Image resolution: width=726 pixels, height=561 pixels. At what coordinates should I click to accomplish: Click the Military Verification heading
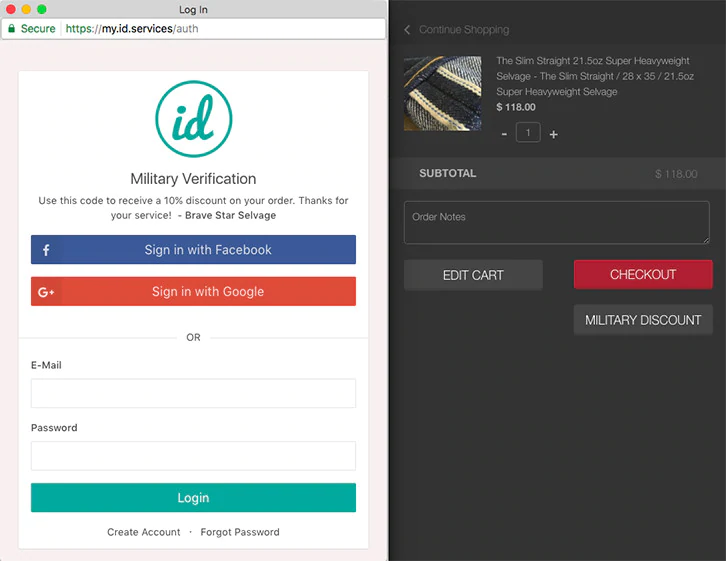(x=193, y=179)
